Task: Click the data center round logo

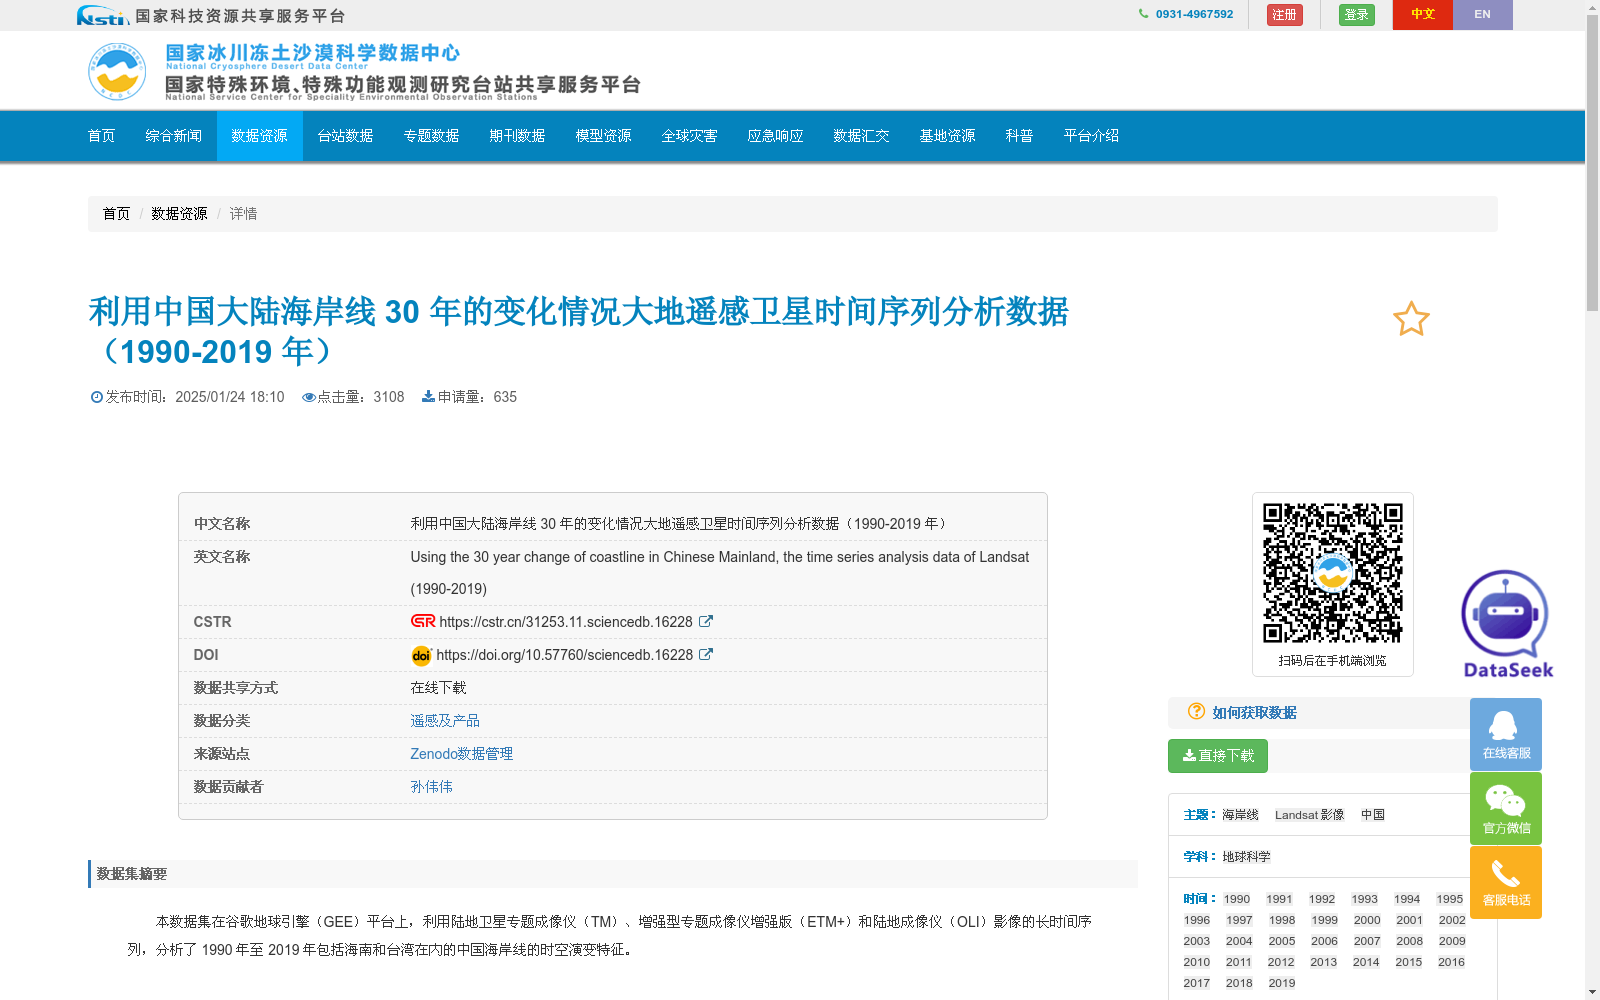Action: 117,71
